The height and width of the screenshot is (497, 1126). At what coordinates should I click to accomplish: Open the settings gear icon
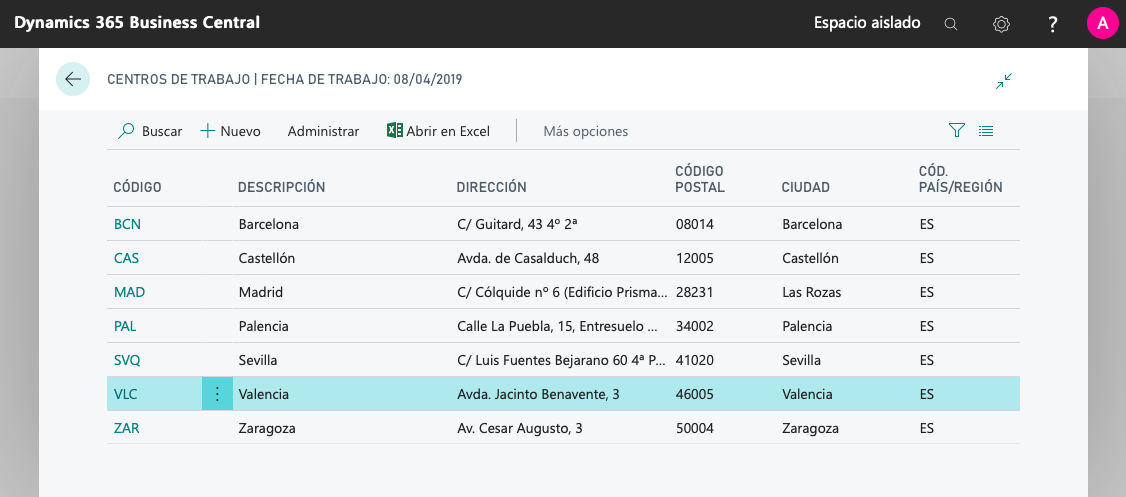[1001, 24]
